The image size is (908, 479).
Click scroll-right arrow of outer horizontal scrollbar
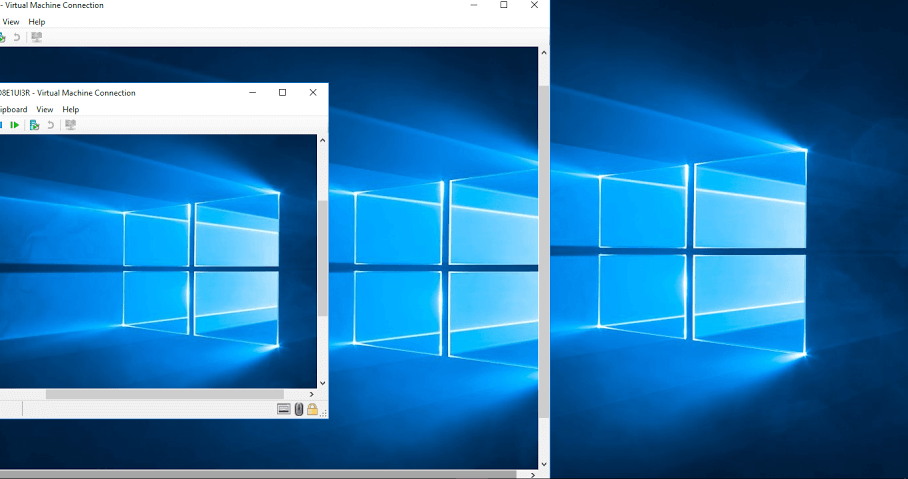coord(533,475)
